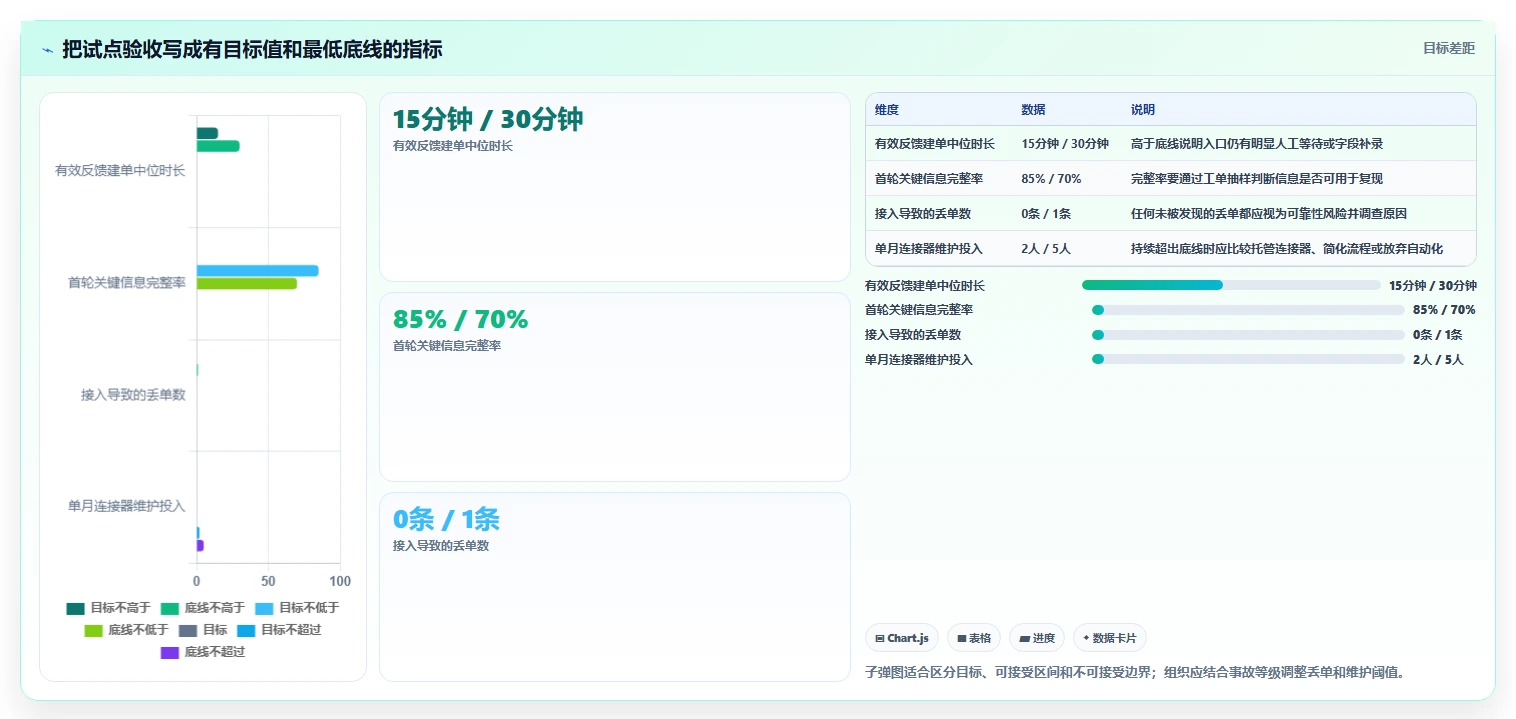Viewport: 1516px width, 719px height.
Task: Click the purple bar at the chart bottom
Action: [x=200, y=546]
